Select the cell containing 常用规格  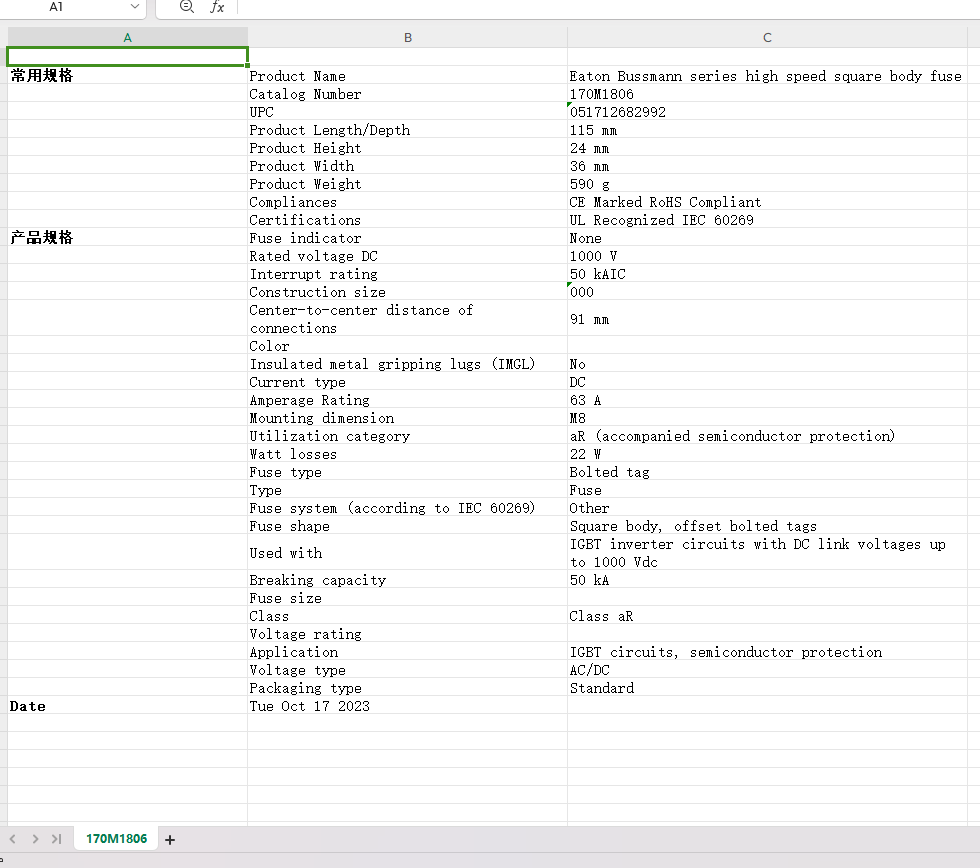click(x=128, y=76)
